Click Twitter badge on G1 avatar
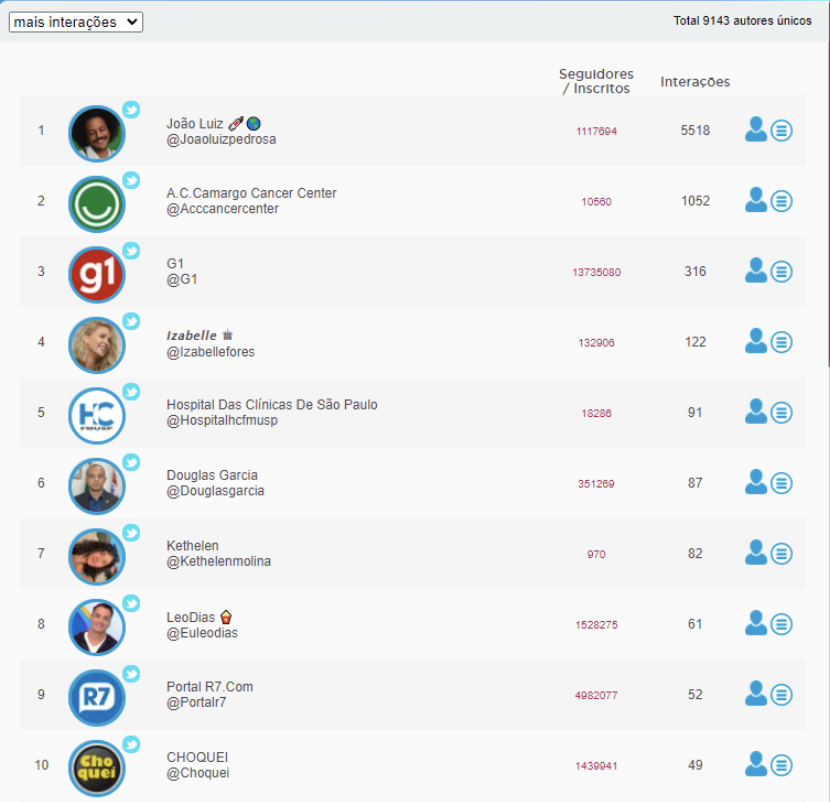Viewport: 830px width, 802px height. (x=131, y=250)
